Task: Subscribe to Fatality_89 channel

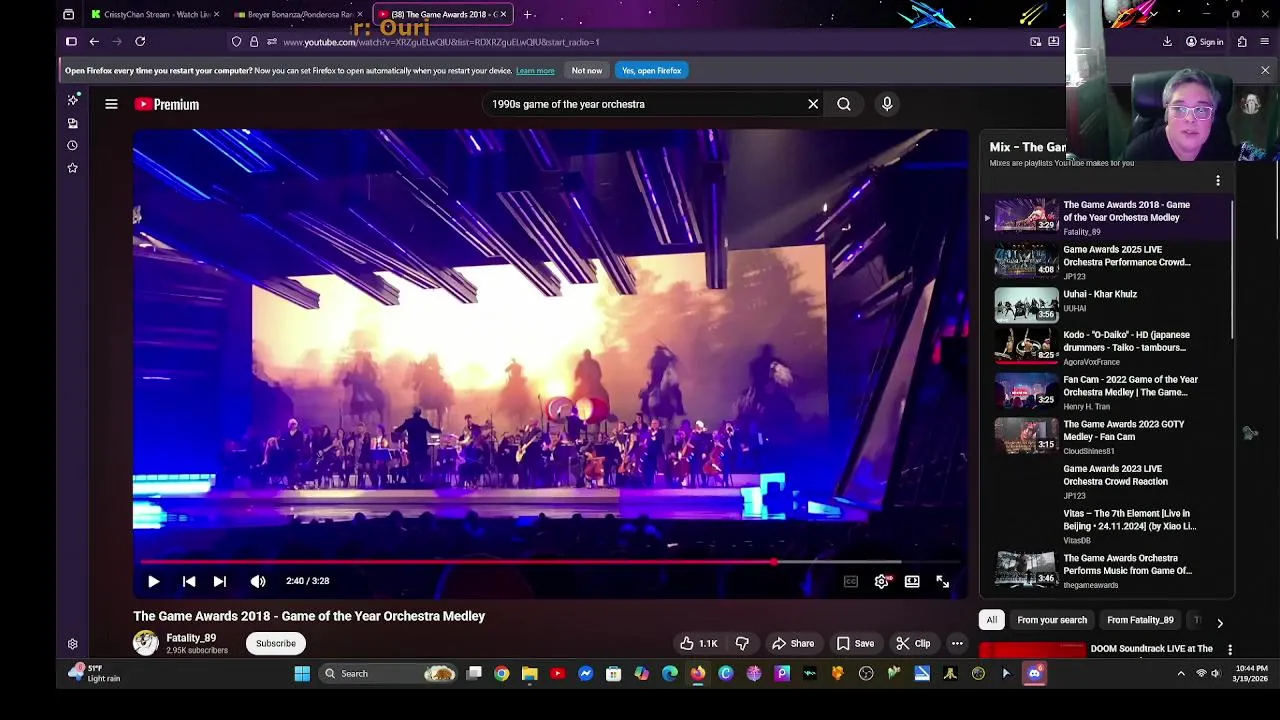Action: coord(276,644)
